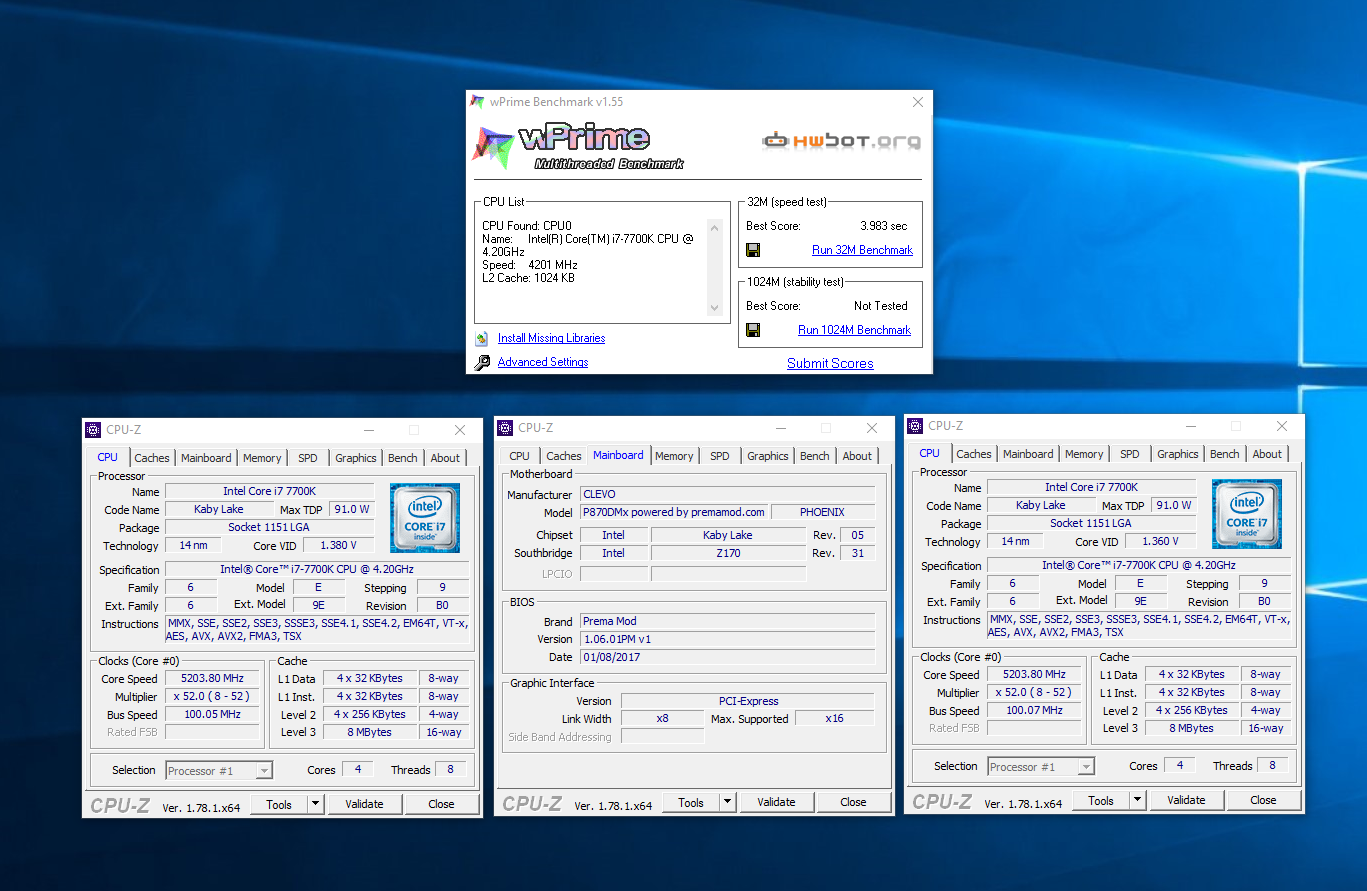Viewport: 1367px width, 891px height.
Task: Click the Intel Core i7 badge in the leftmost CPU-Z window
Action: [x=424, y=518]
